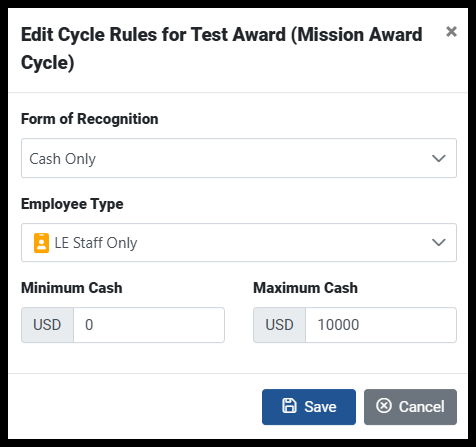
Task: Click the chevron beside LE Staff Only
Action: tap(439, 242)
